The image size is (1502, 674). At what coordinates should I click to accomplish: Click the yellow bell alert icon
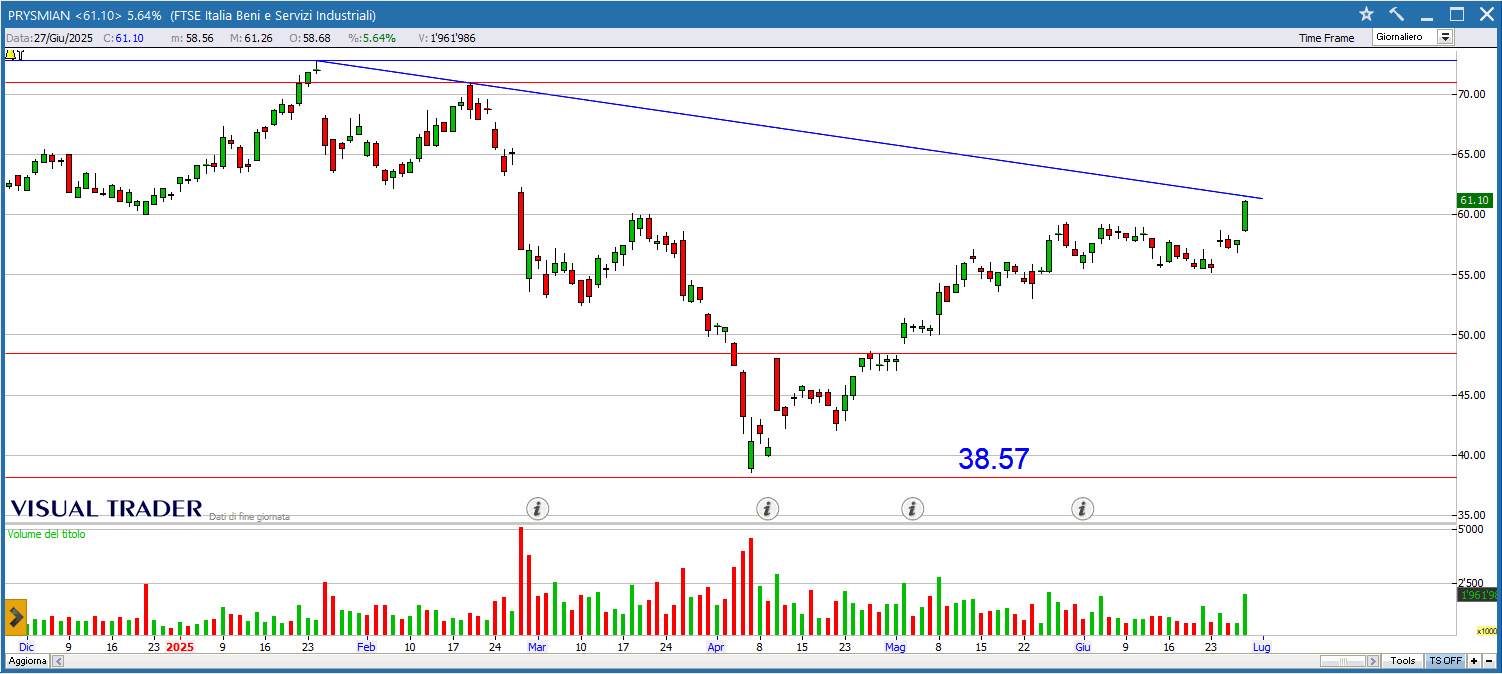[12, 53]
